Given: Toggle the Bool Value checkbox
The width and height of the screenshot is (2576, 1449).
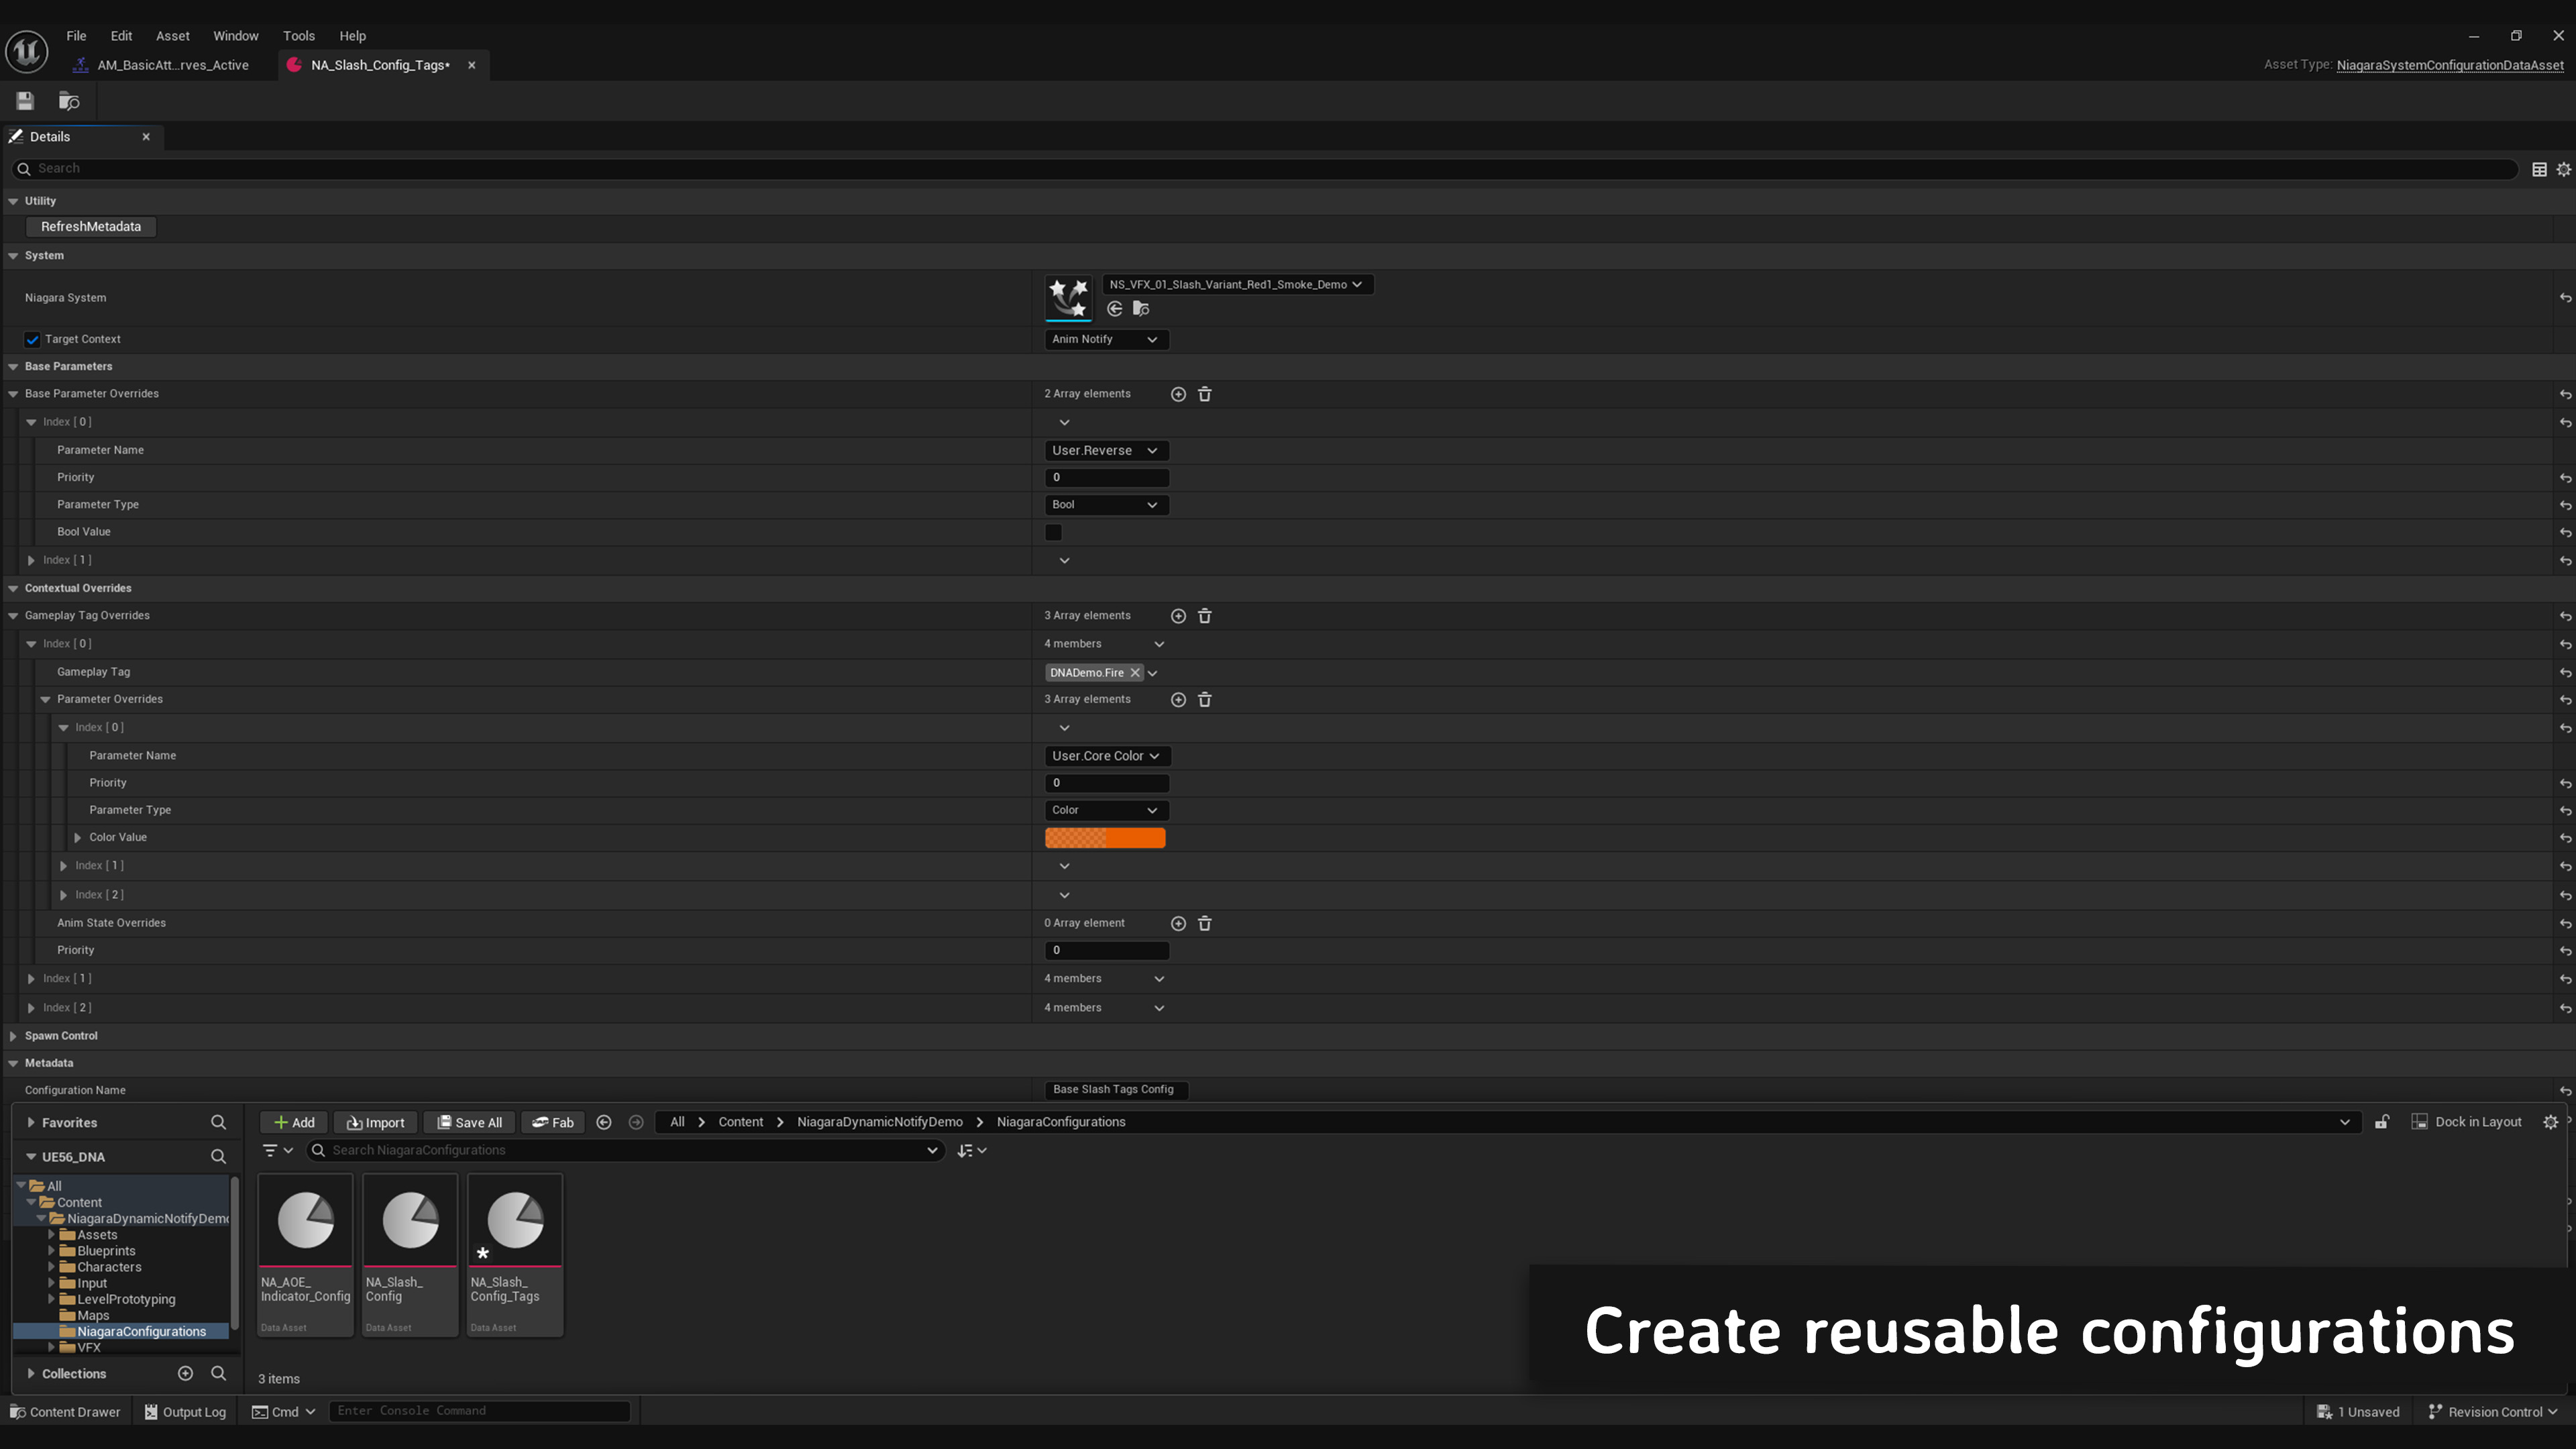Looking at the screenshot, I should [x=1053, y=532].
